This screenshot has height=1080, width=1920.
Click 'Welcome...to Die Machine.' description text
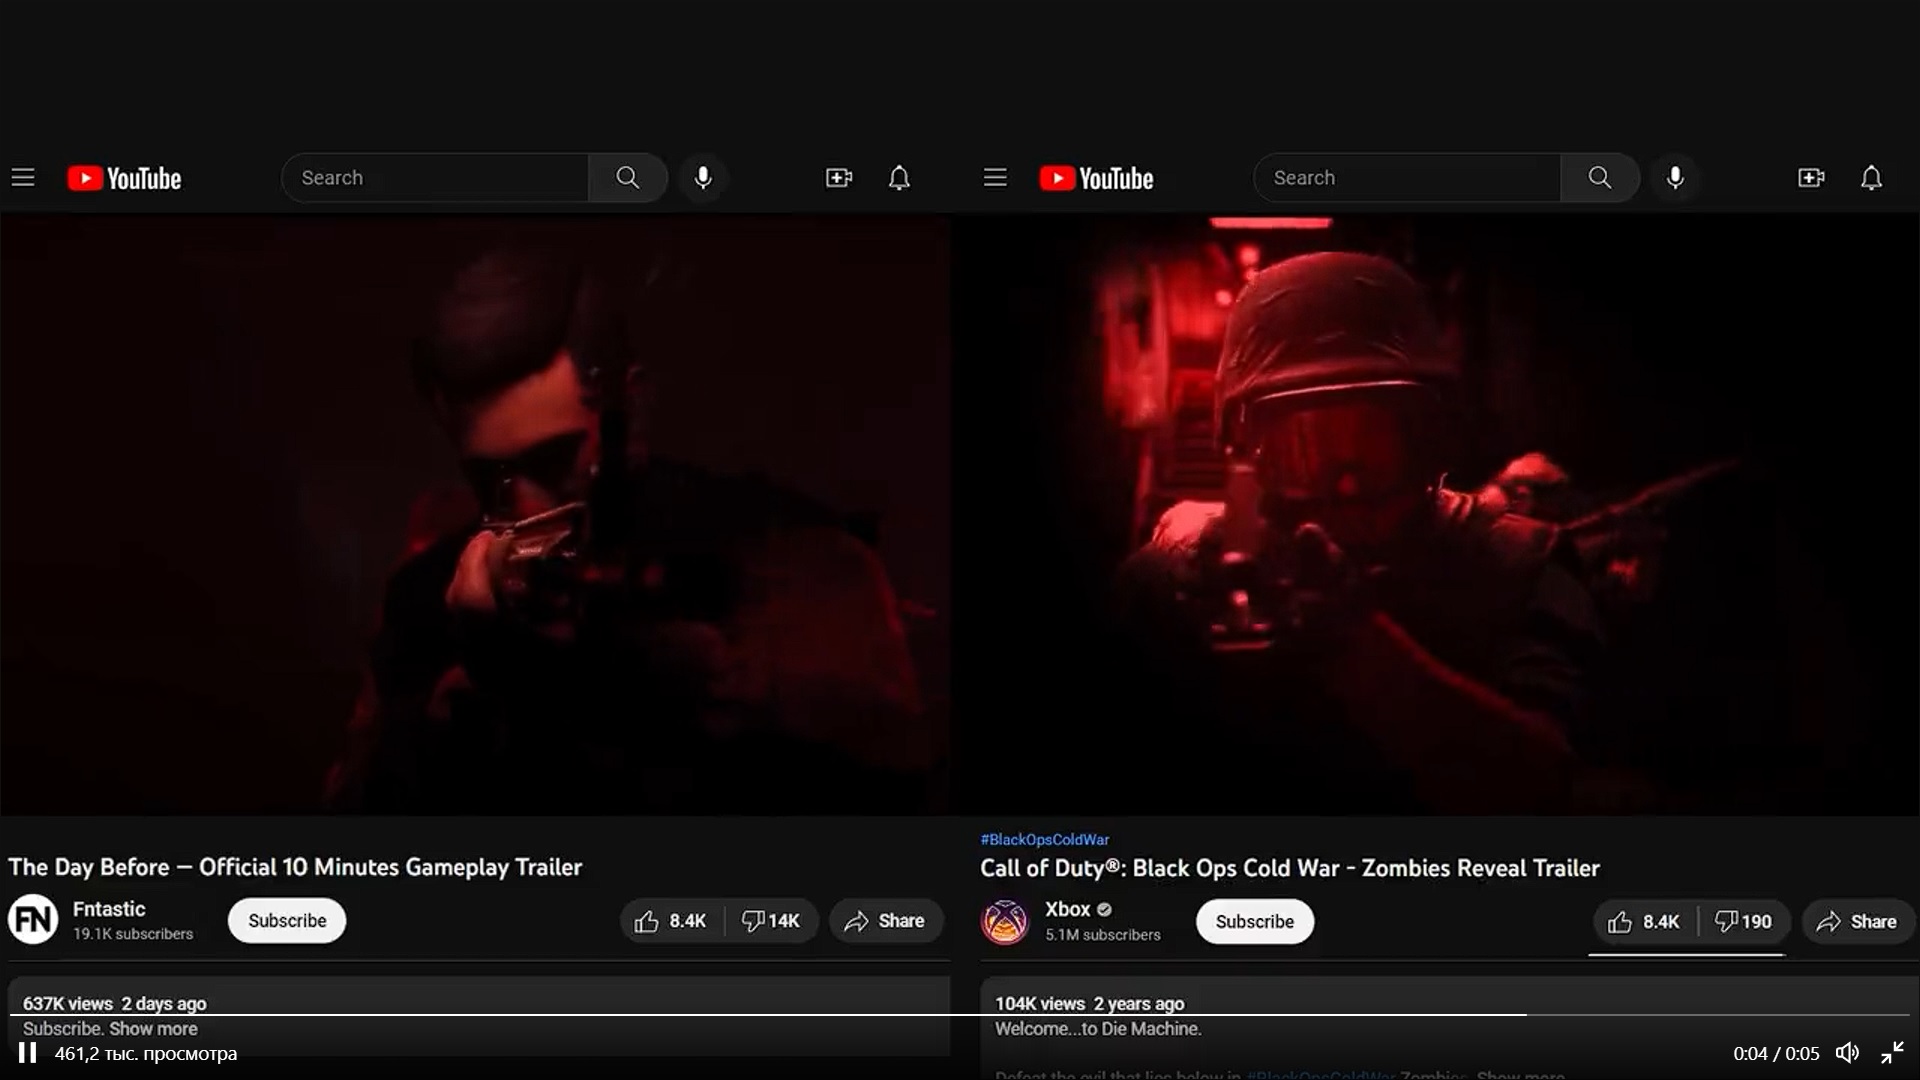(x=1098, y=1029)
